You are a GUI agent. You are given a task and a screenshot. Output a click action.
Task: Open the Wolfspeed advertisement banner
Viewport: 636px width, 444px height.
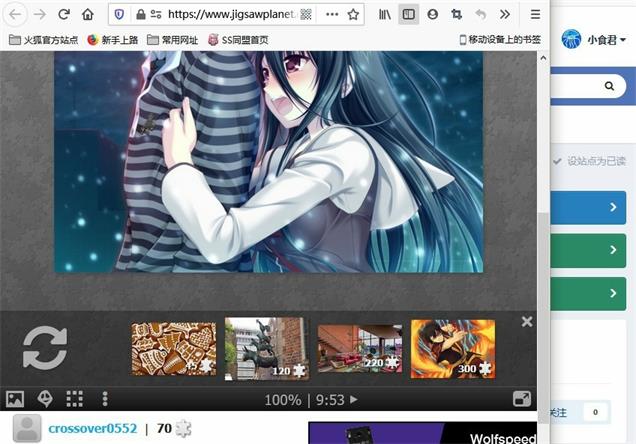[x=422, y=433]
